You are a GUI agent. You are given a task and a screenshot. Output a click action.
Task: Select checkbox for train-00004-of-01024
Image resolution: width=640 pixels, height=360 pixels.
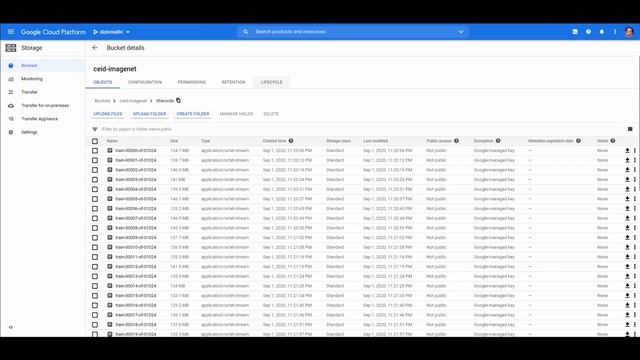[95, 189]
